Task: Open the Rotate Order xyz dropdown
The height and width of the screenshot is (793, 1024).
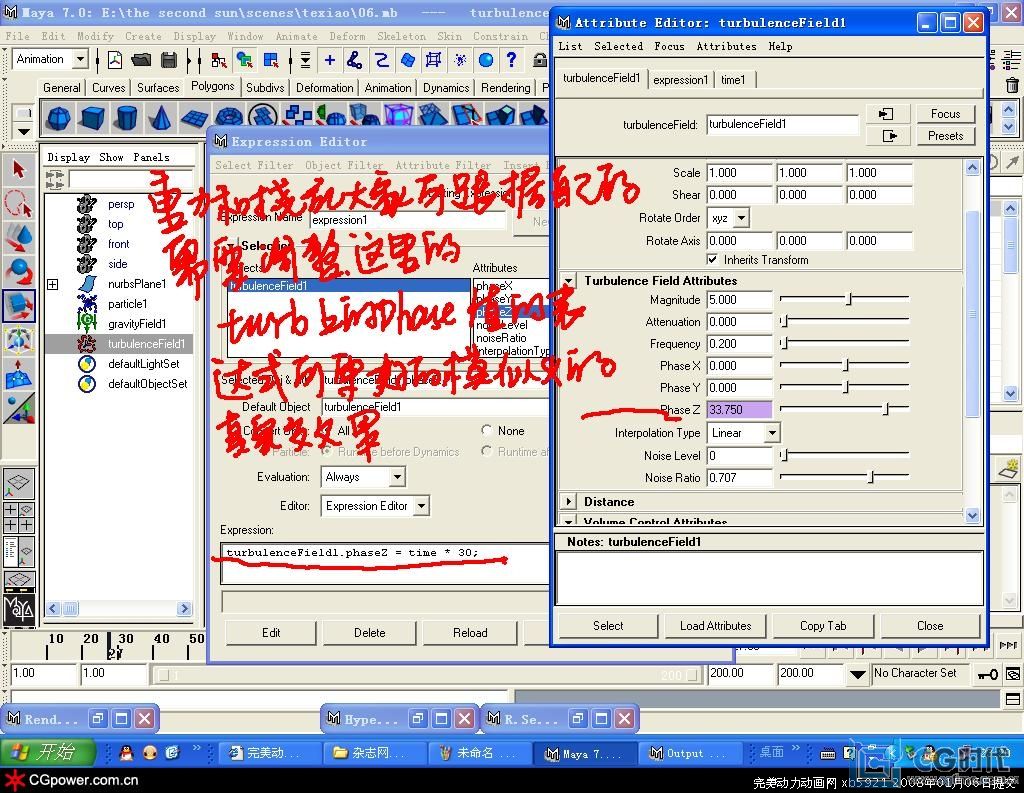Action: pyautogui.click(x=742, y=218)
